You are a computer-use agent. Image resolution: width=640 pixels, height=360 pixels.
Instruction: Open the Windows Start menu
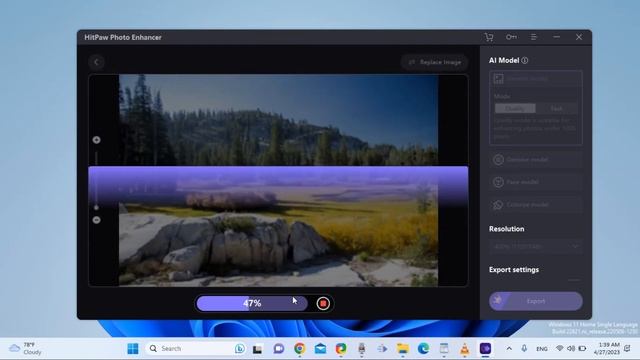coord(133,349)
